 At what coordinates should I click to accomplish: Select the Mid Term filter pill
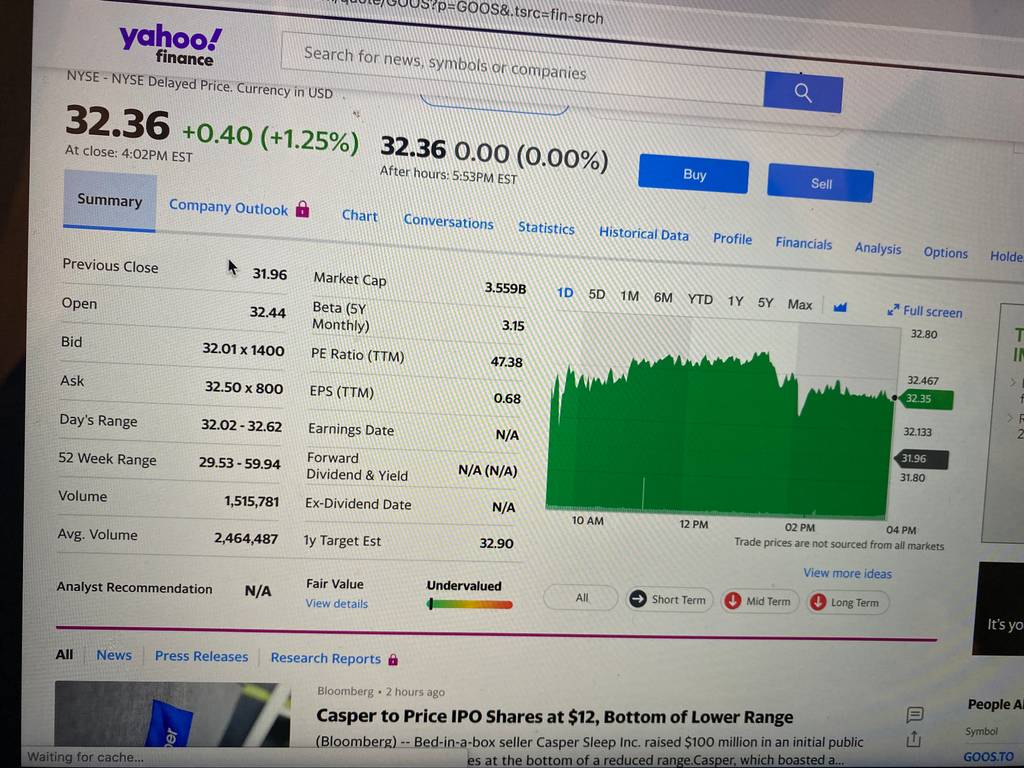coord(760,601)
